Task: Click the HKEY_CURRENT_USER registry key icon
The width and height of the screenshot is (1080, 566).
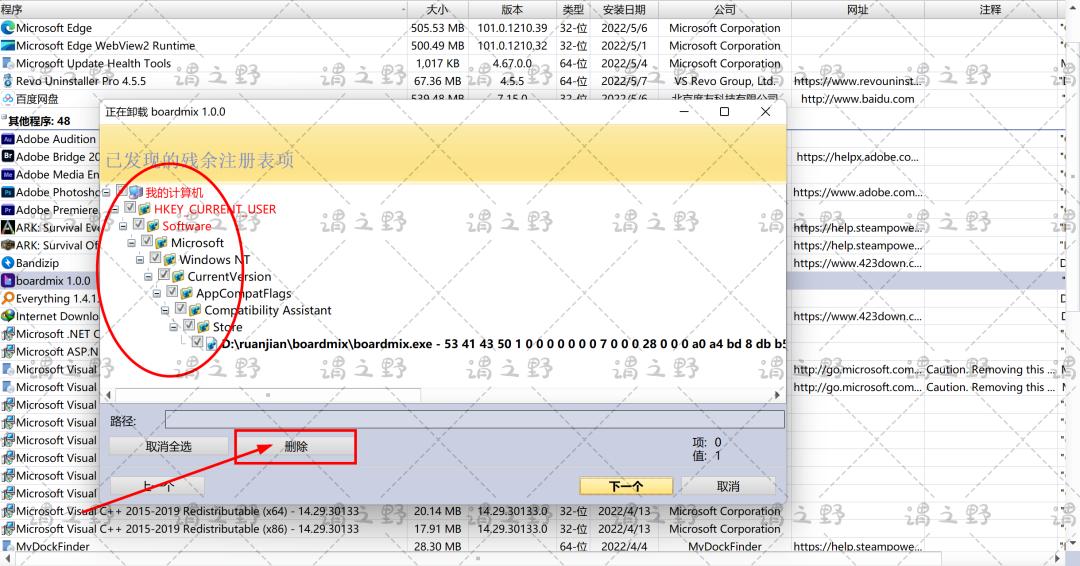Action: (145, 209)
